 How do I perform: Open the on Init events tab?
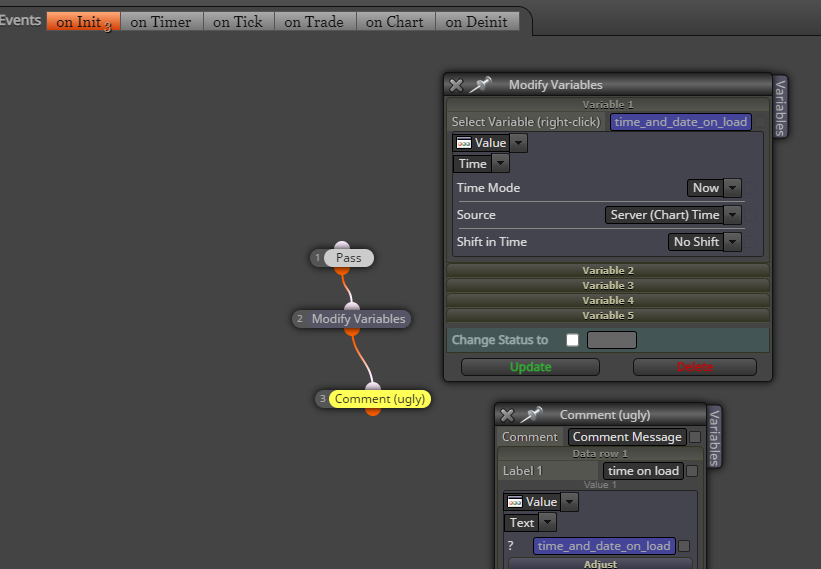click(83, 22)
